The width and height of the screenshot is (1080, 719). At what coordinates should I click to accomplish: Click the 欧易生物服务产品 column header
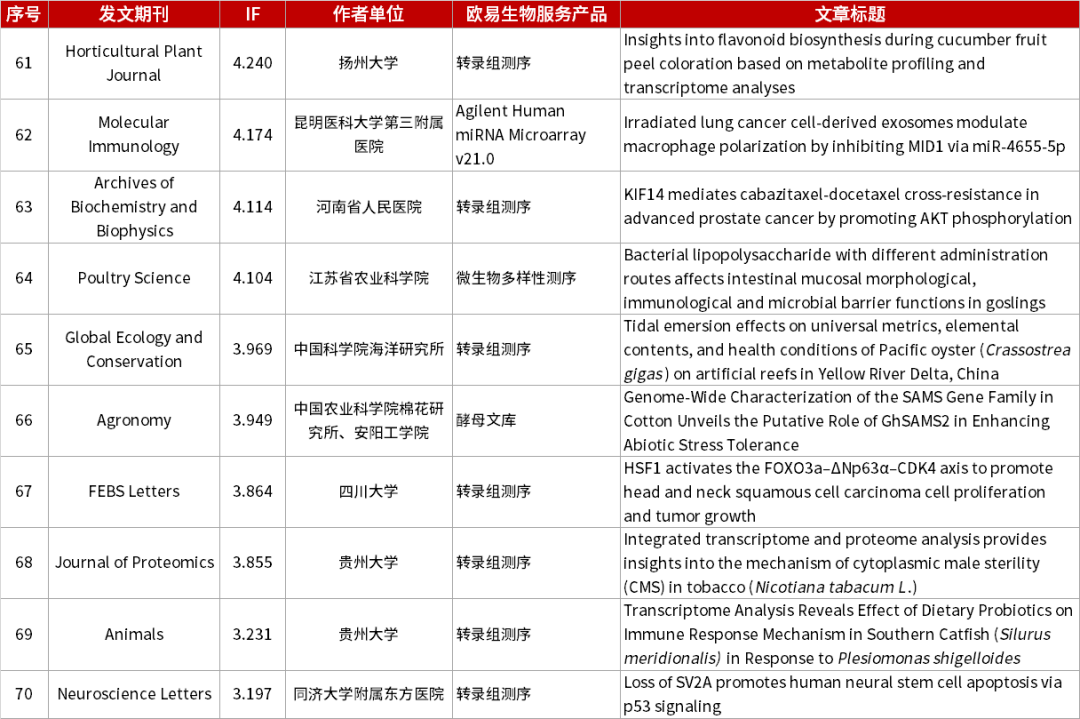pos(536,14)
